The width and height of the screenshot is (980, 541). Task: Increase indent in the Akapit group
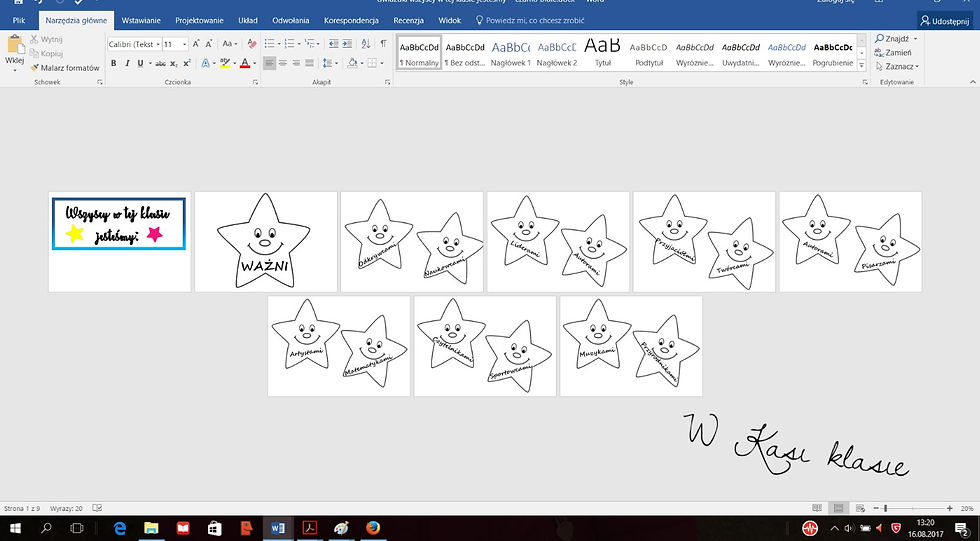tap(347, 44)
